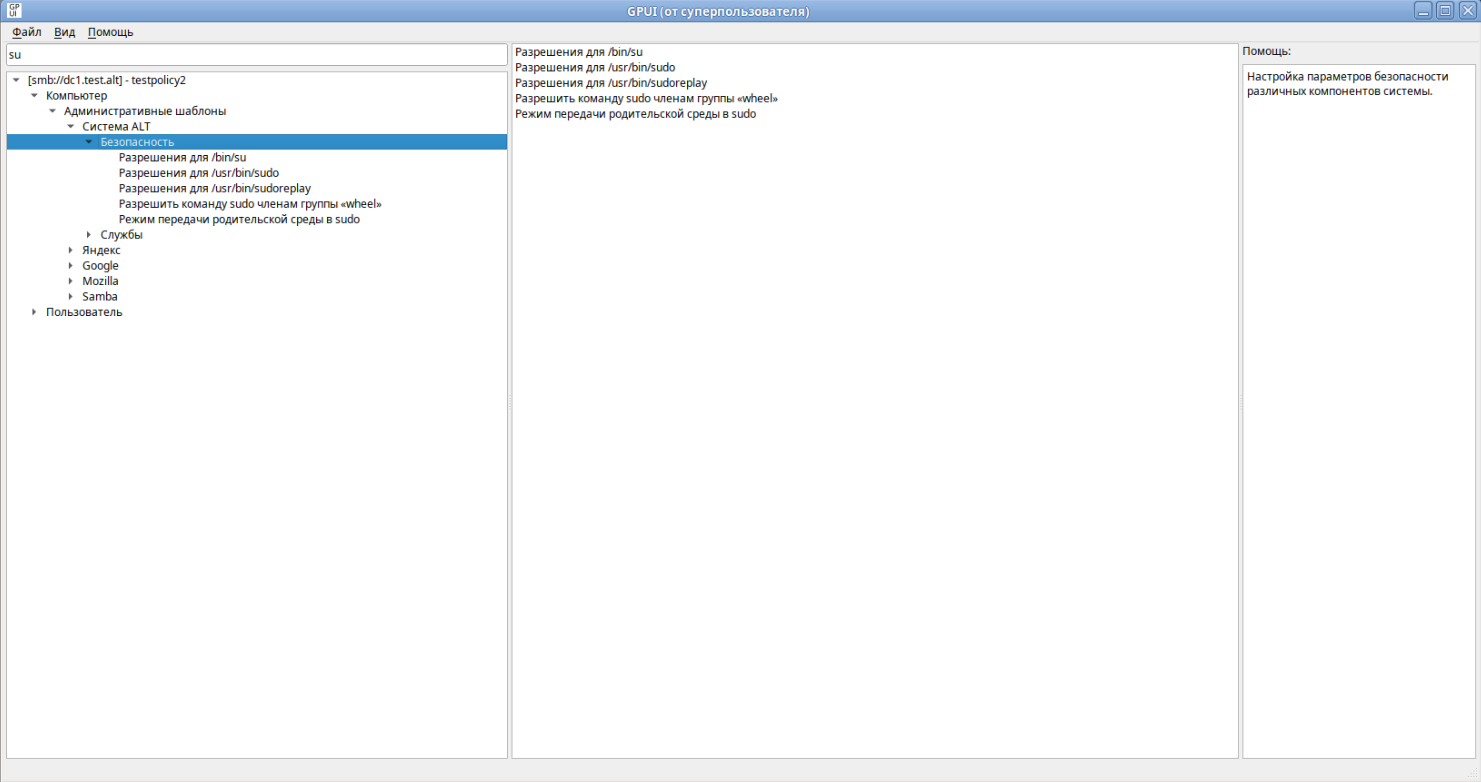
Task: Collapse the Безопасность node arrow
Action: [88, 142]
